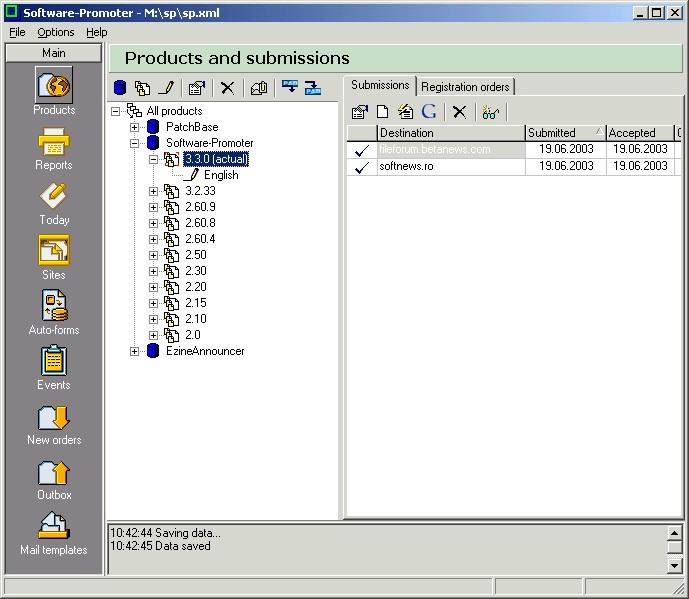
Task: Click the pencil new description toolbar icon
Action: click(x=166, y=88)
